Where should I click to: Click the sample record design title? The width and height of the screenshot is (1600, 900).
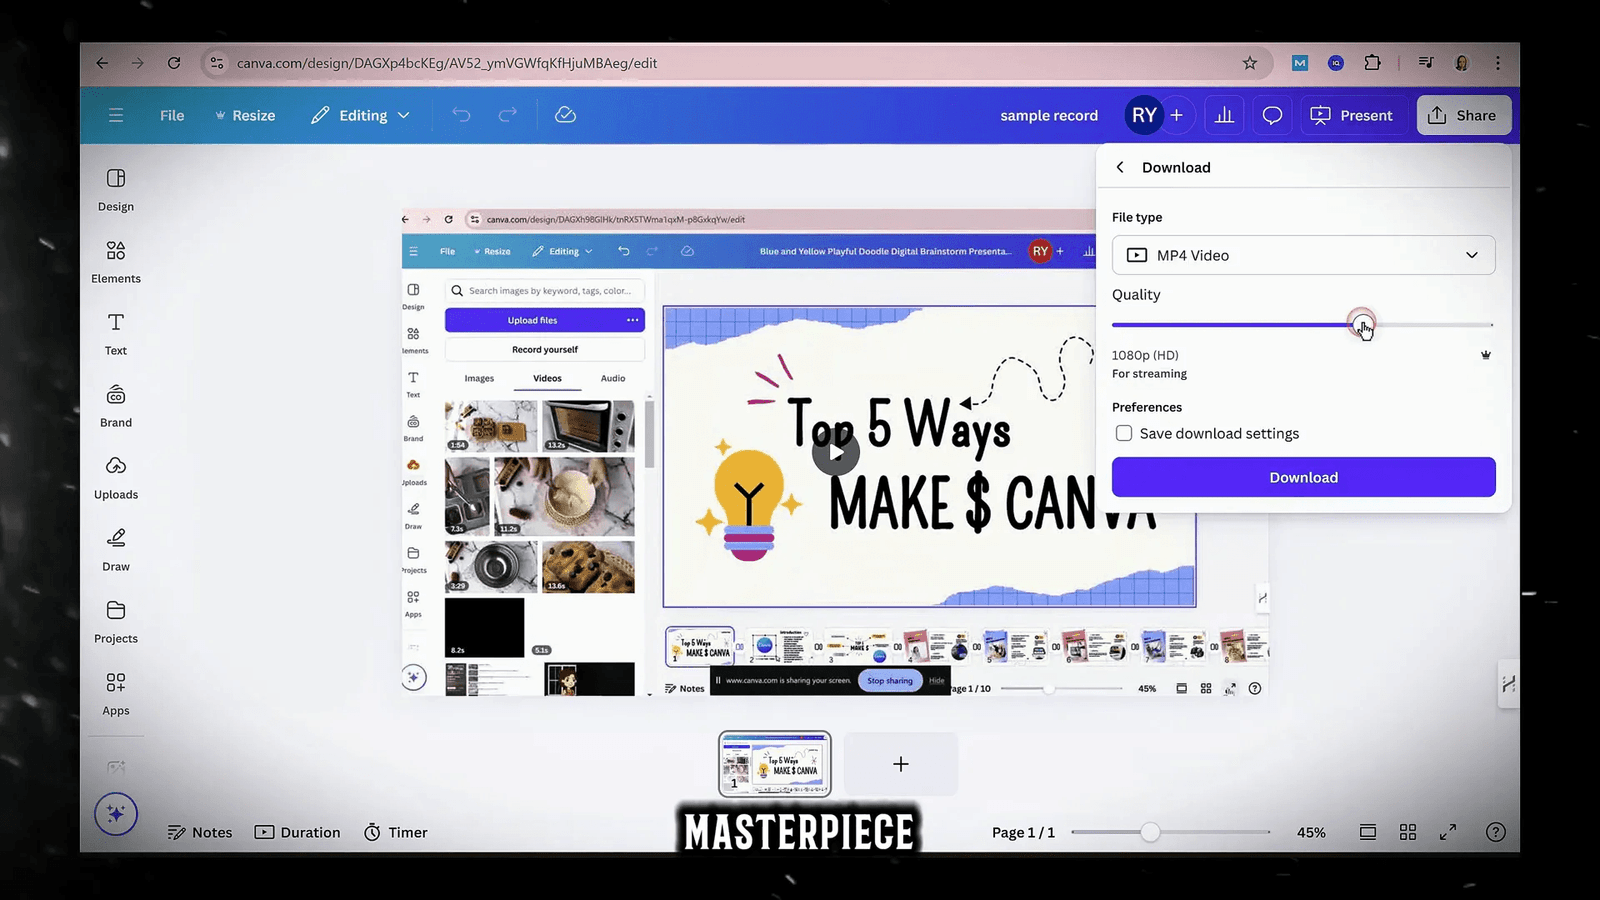[x=1049, y=115]
